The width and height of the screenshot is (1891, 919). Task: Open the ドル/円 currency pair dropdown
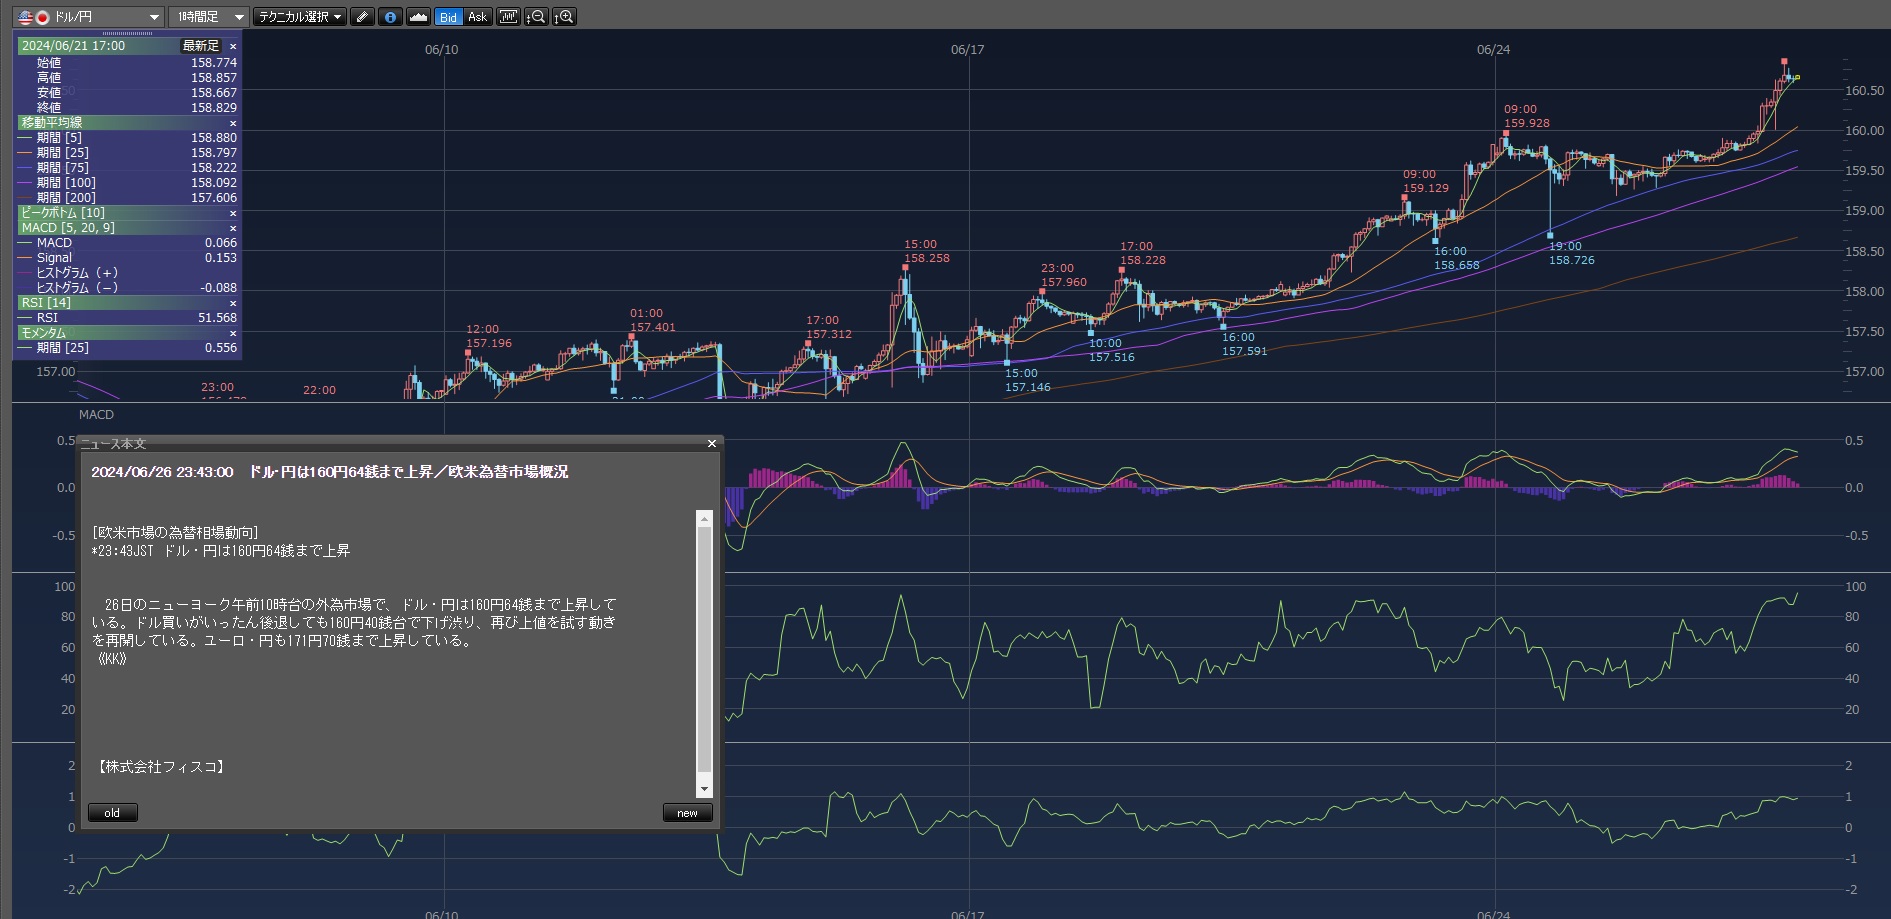point(89,17)
